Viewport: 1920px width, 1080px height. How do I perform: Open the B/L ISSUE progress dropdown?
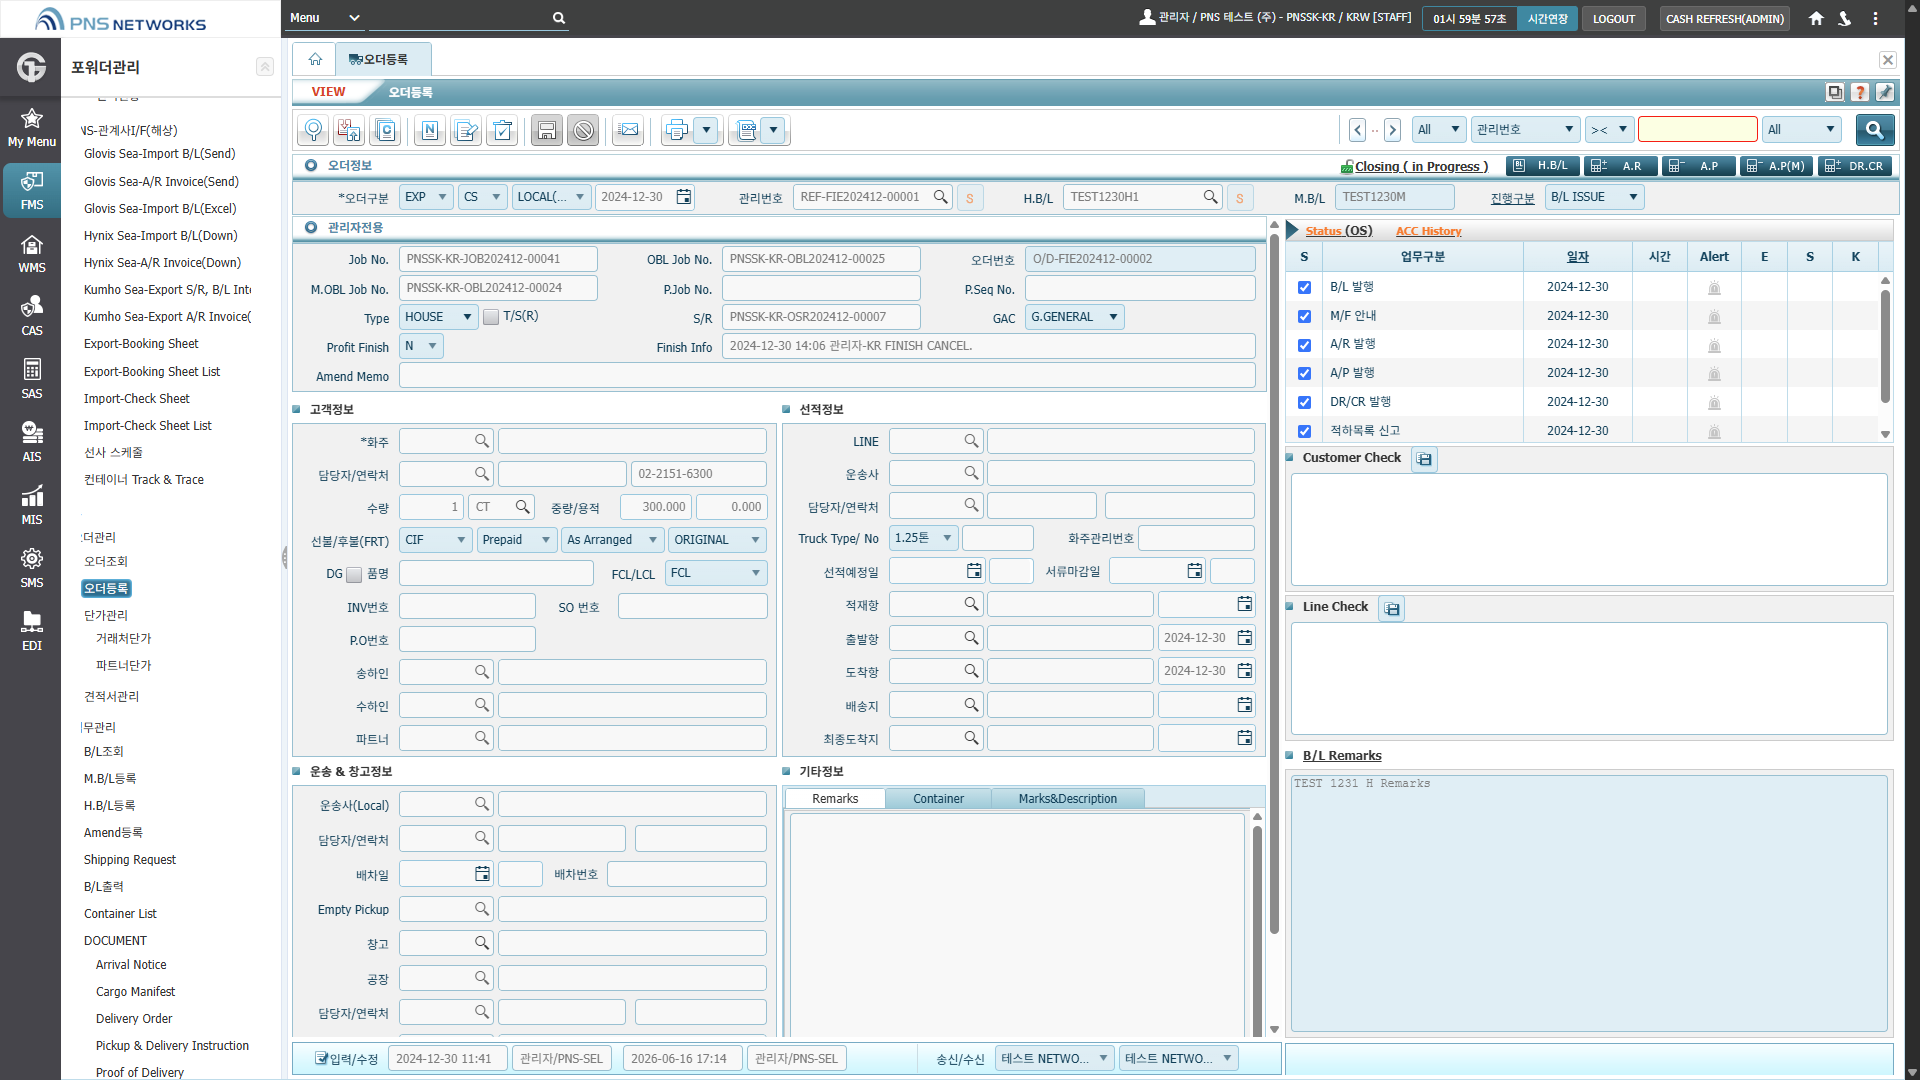click(1594, 197)
